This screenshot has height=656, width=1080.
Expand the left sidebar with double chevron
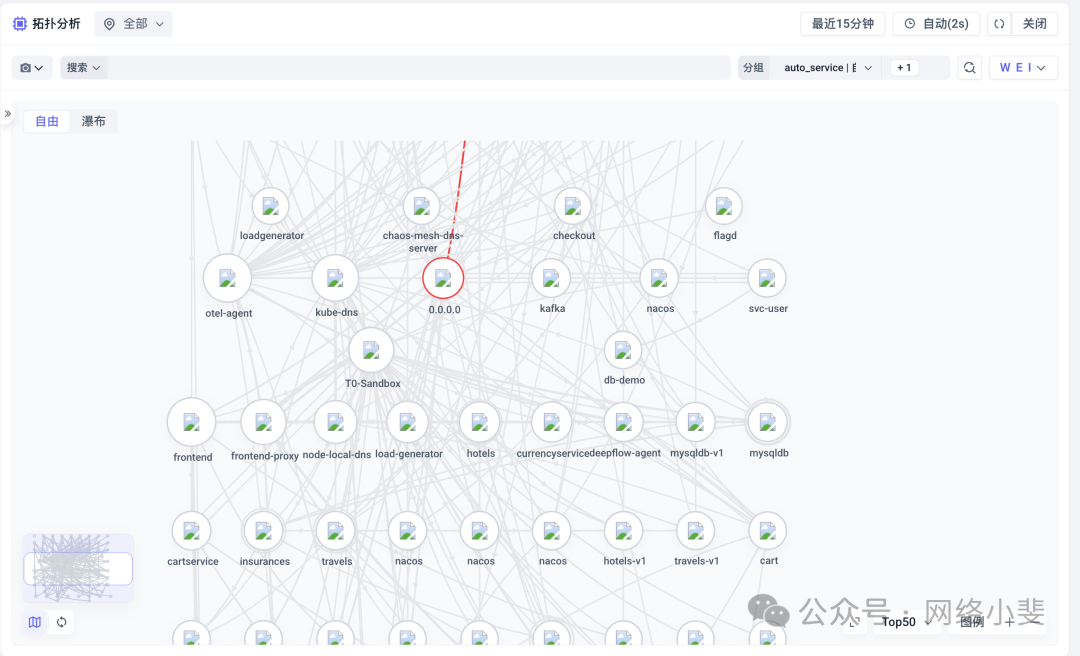8,114
